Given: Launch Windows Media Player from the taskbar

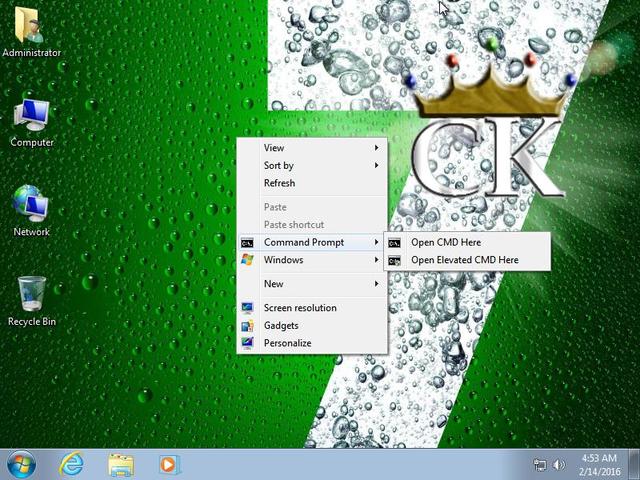Looking at the screenshot, I should (168, 464).
